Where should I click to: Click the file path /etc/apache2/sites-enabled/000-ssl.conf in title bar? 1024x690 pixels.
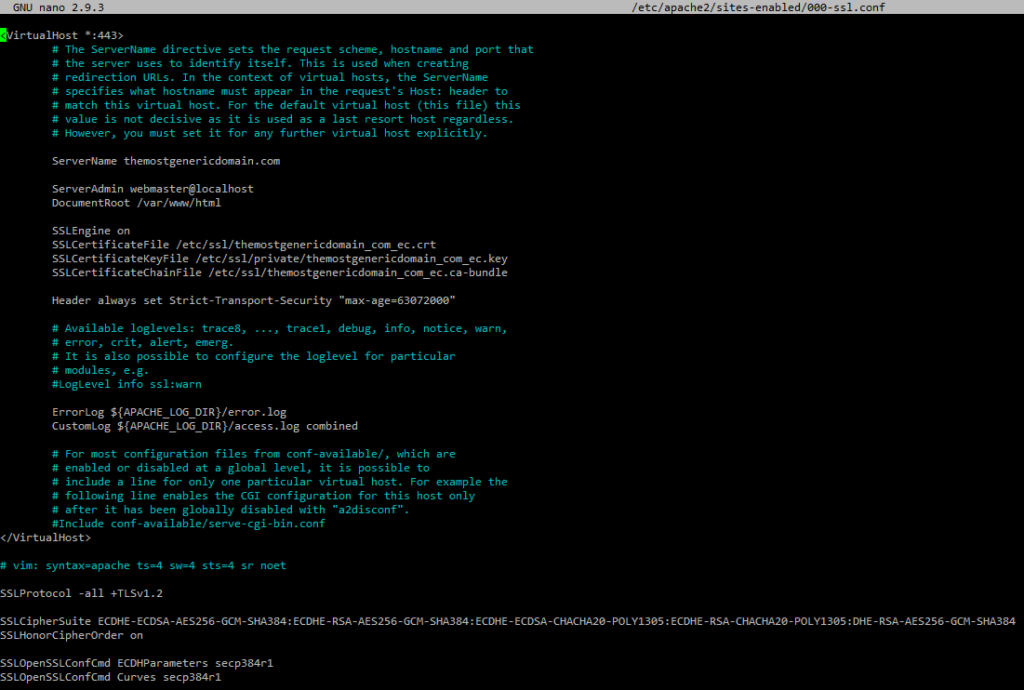(758, 7)
